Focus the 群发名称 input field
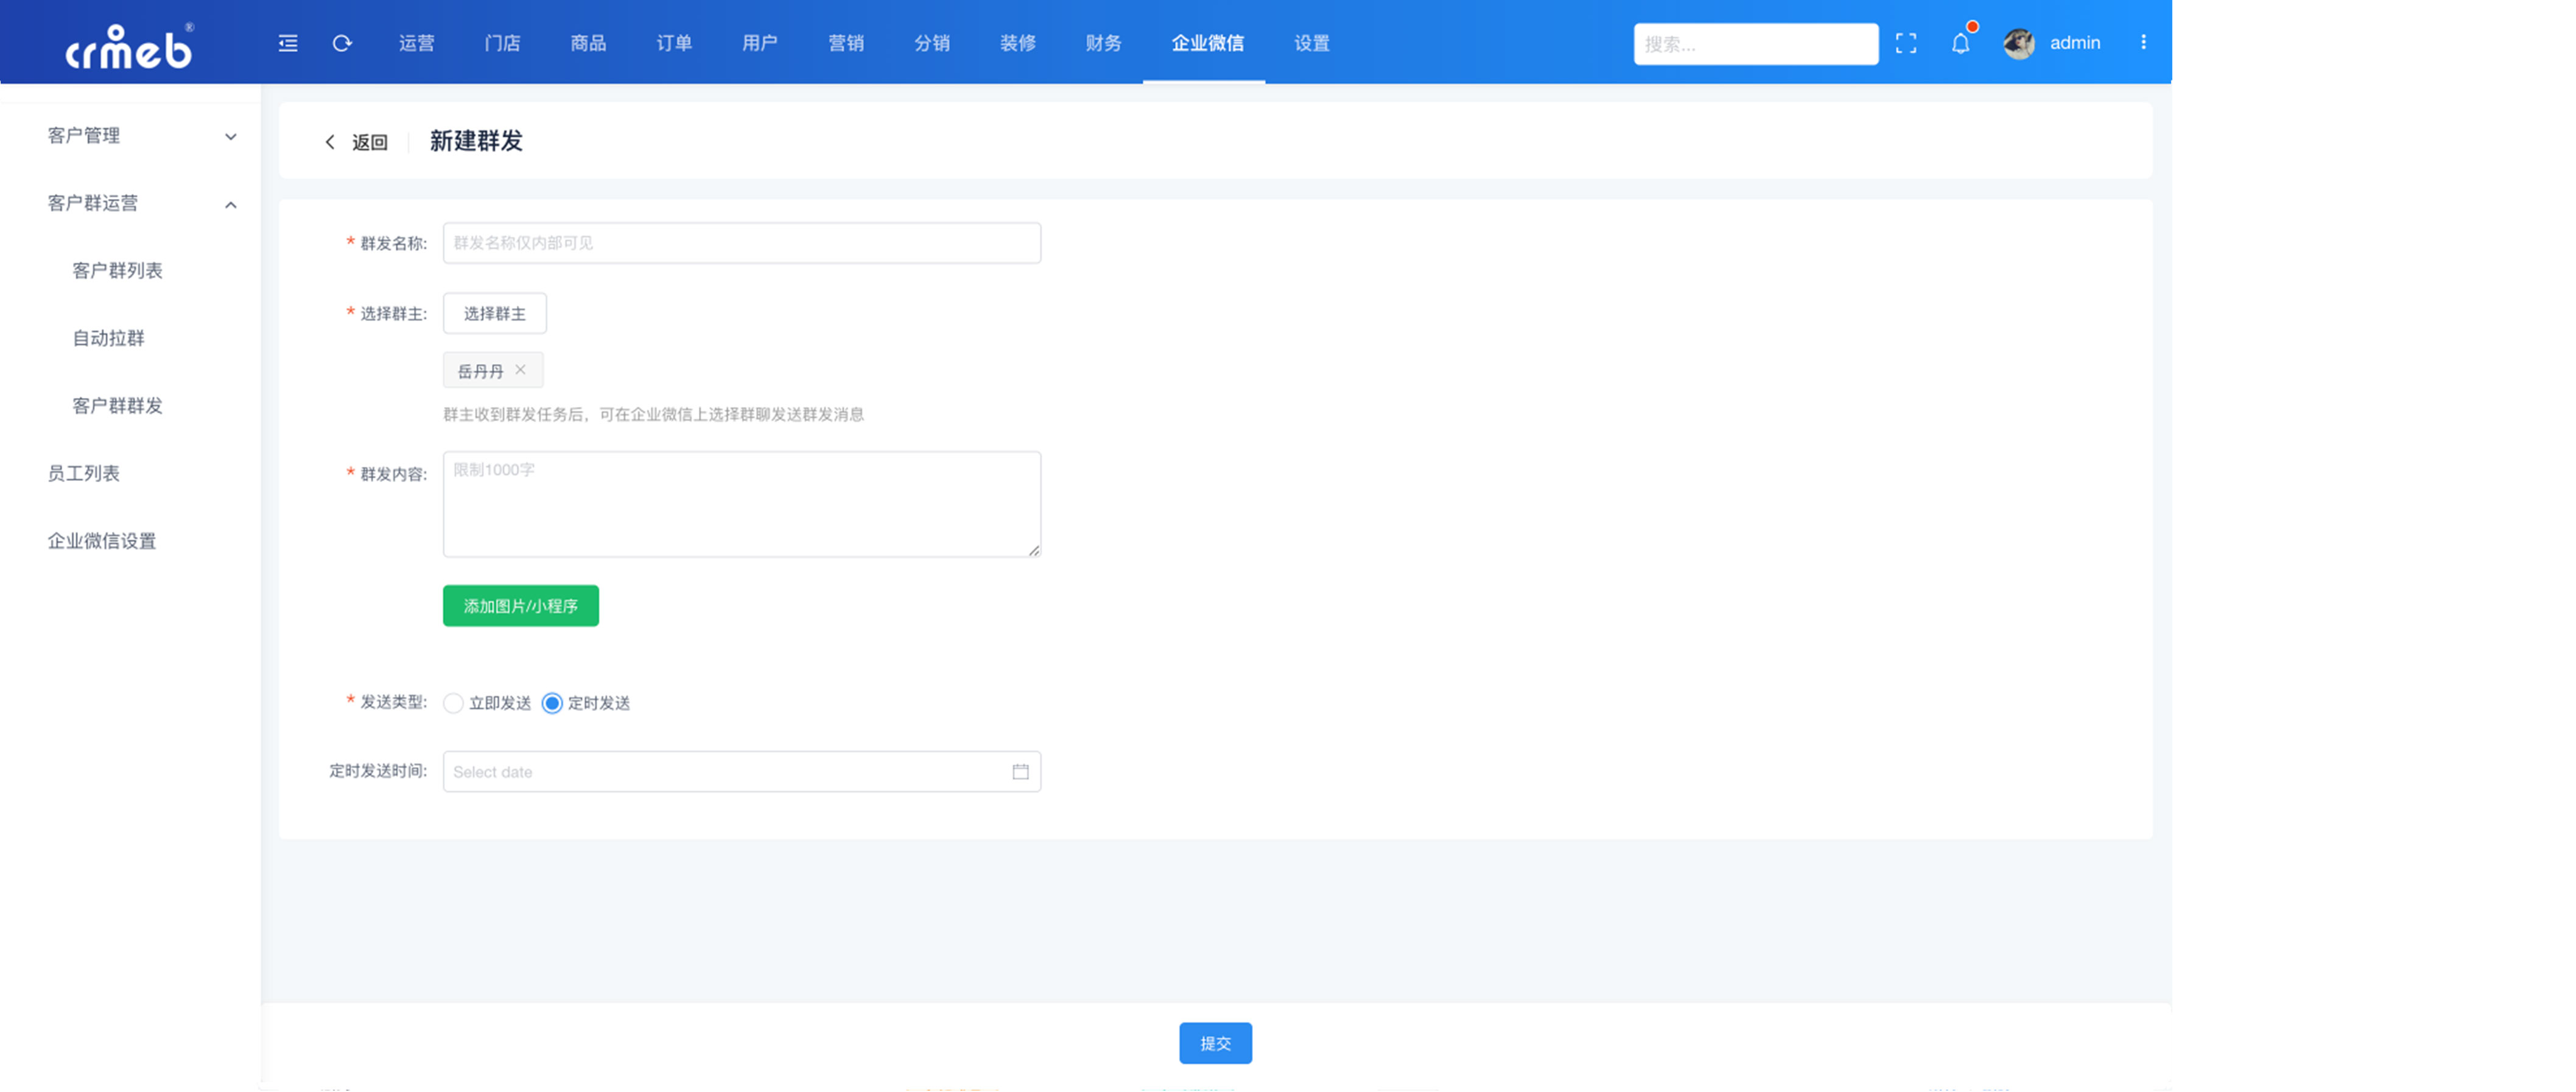This screenshot has height=1092, width=2576. 742,243
